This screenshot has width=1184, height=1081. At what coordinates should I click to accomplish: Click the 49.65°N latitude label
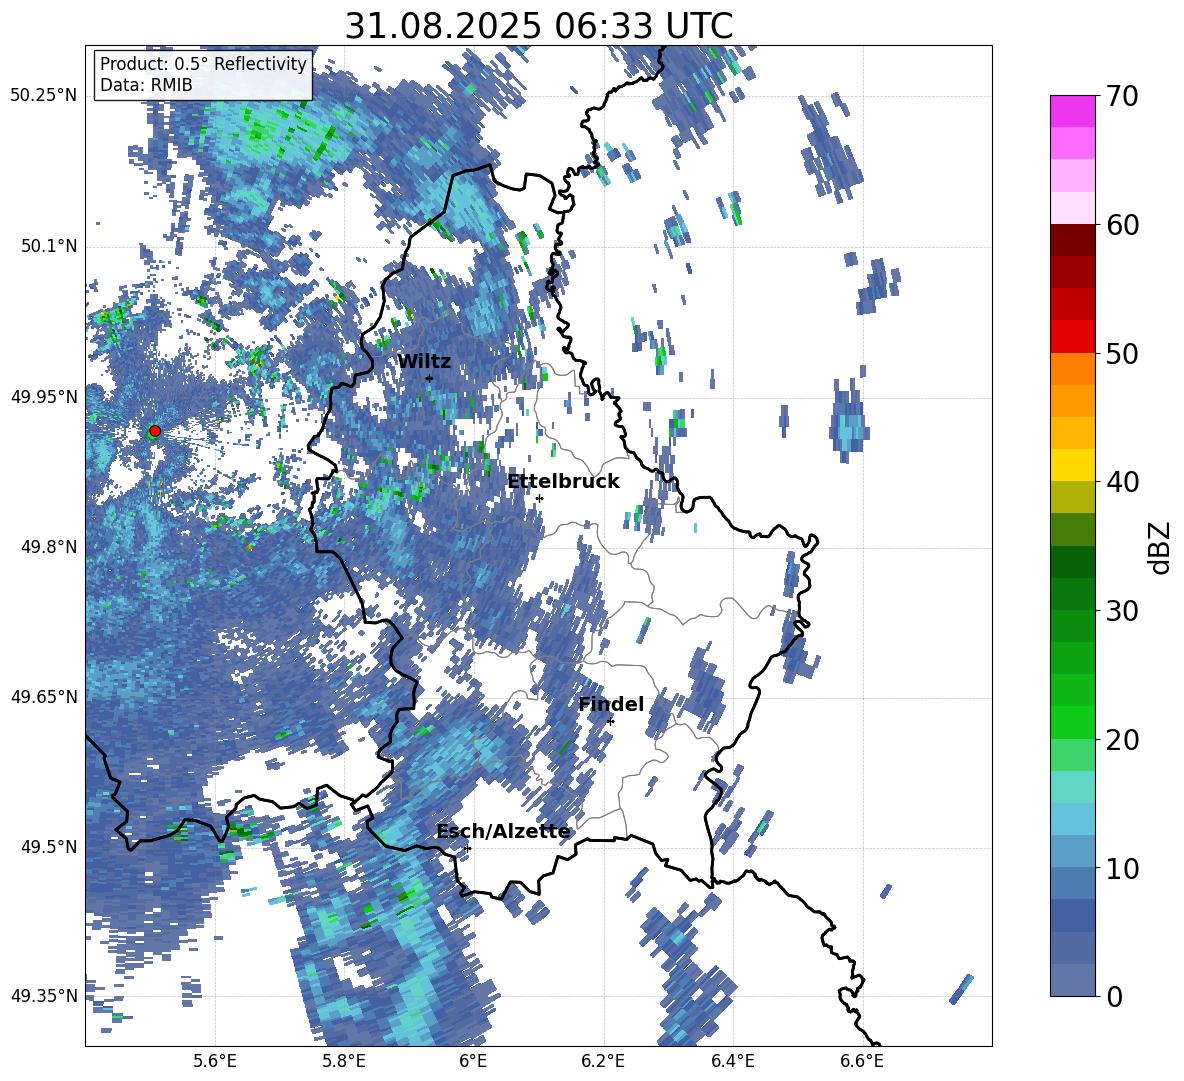[x=45, y=697]
